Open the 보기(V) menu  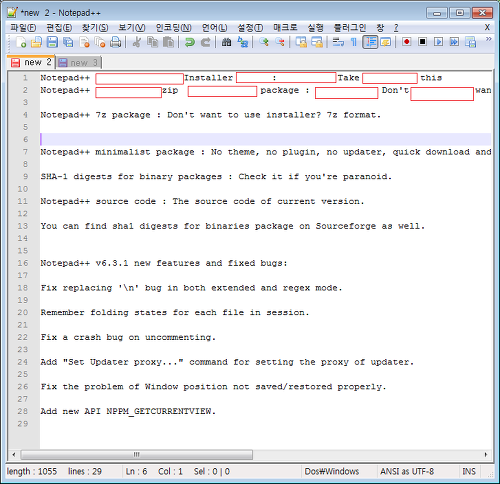[x=132, y=28]
